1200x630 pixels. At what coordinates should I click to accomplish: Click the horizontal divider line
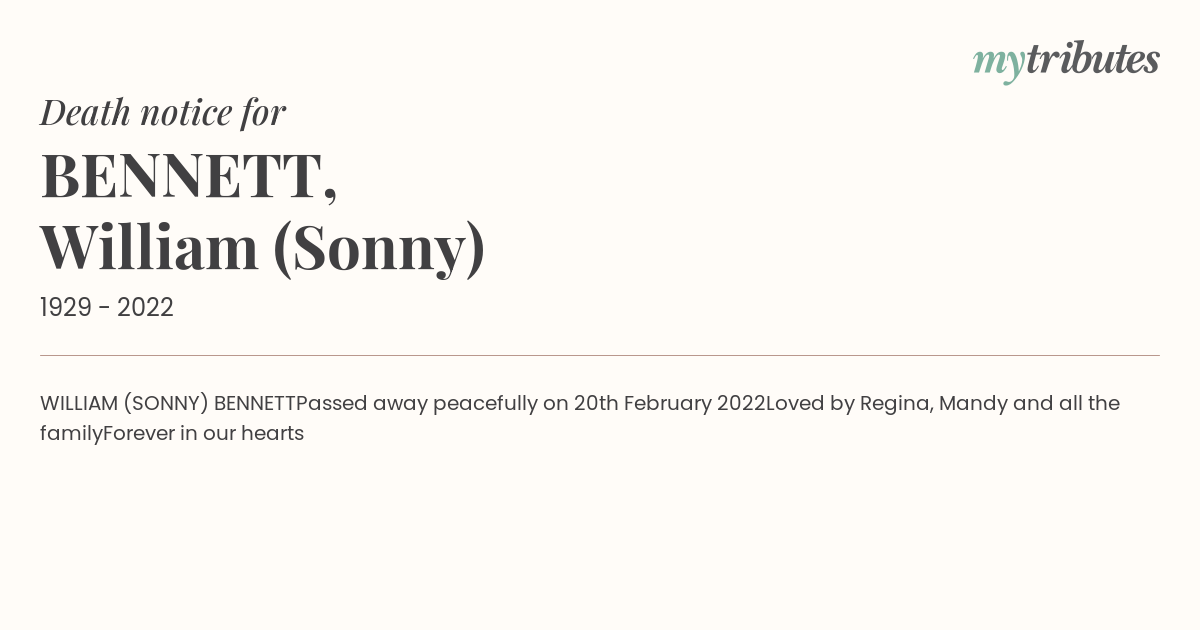pyautogui.click(x=600, y=355)
